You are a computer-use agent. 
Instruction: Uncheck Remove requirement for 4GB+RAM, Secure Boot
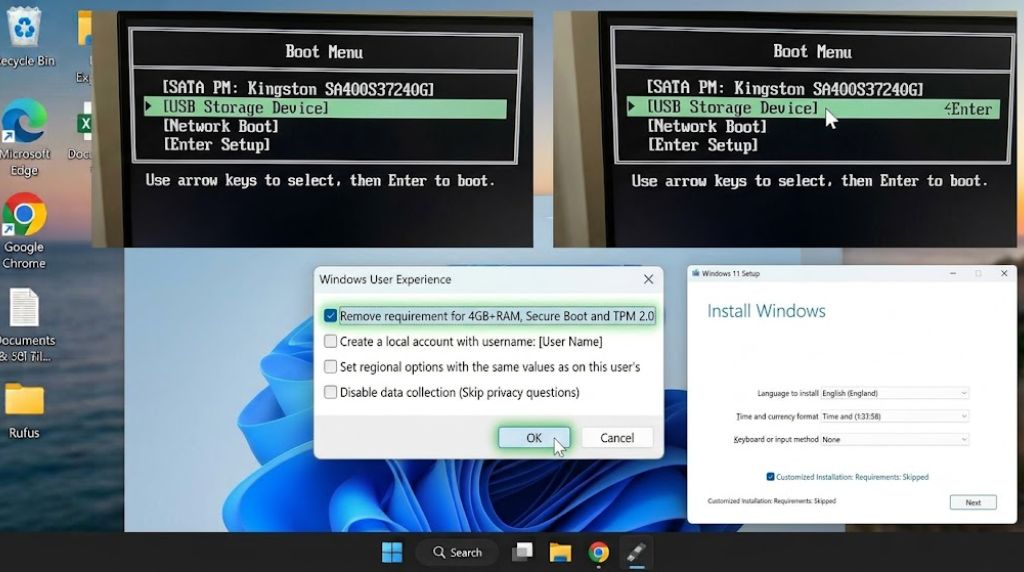coord(330,316)
